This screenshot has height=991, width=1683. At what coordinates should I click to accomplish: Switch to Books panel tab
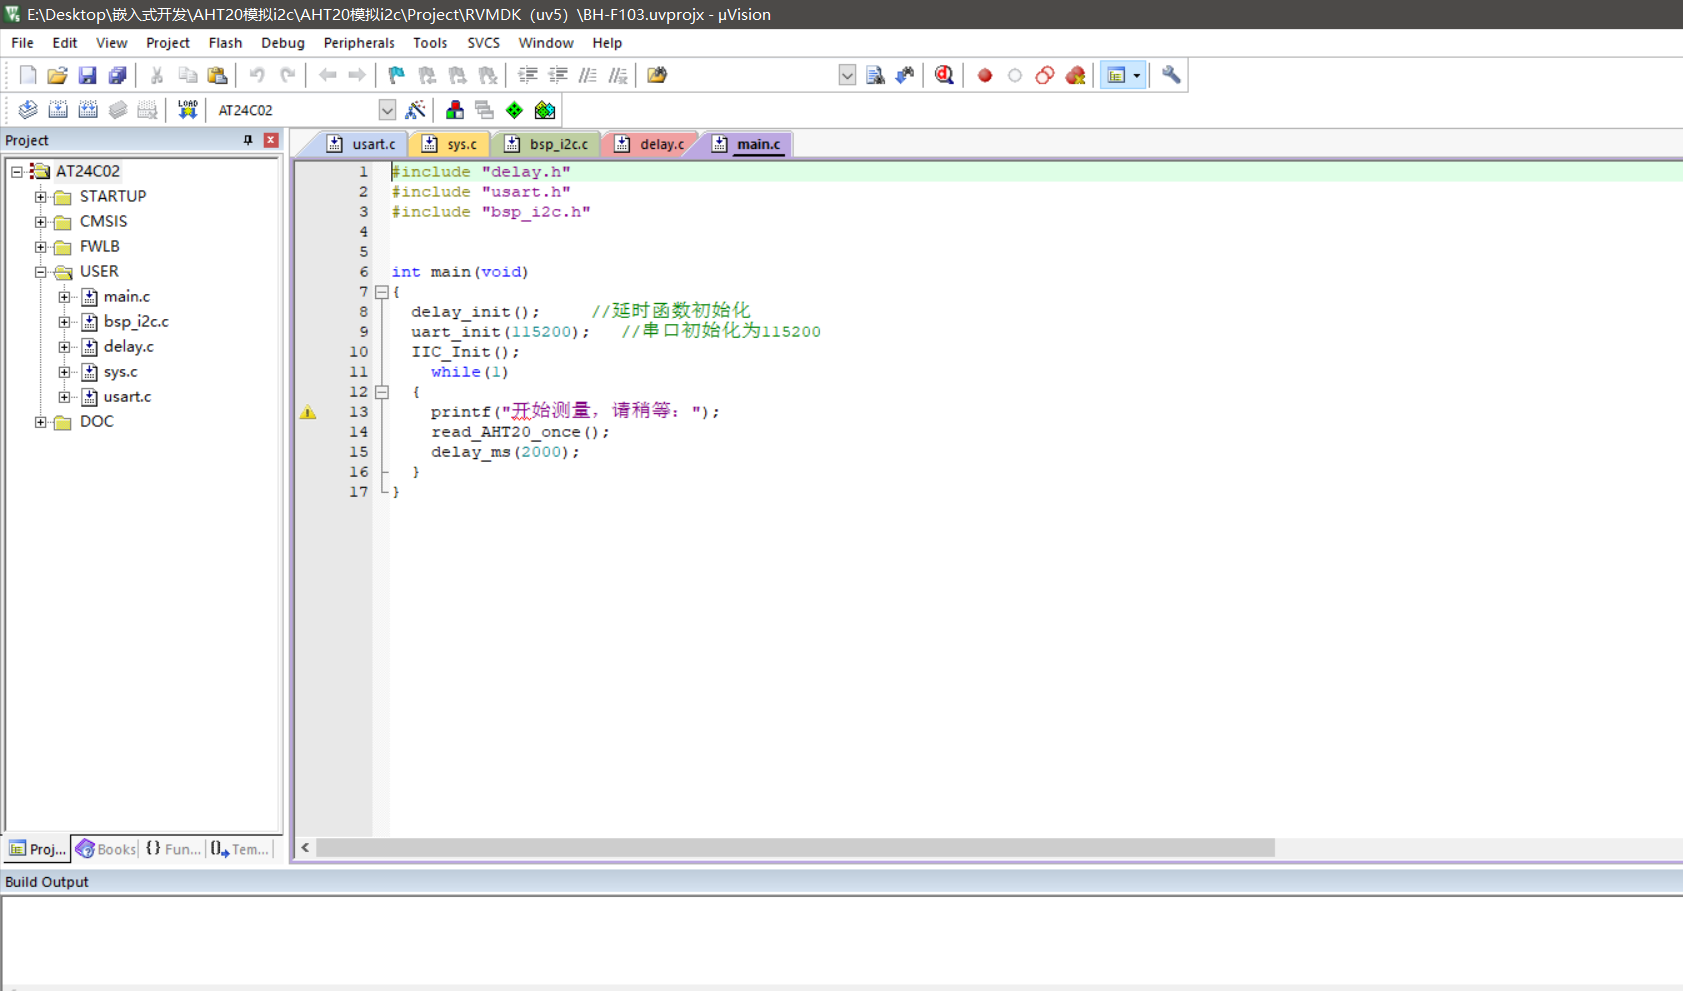point(106,849)
